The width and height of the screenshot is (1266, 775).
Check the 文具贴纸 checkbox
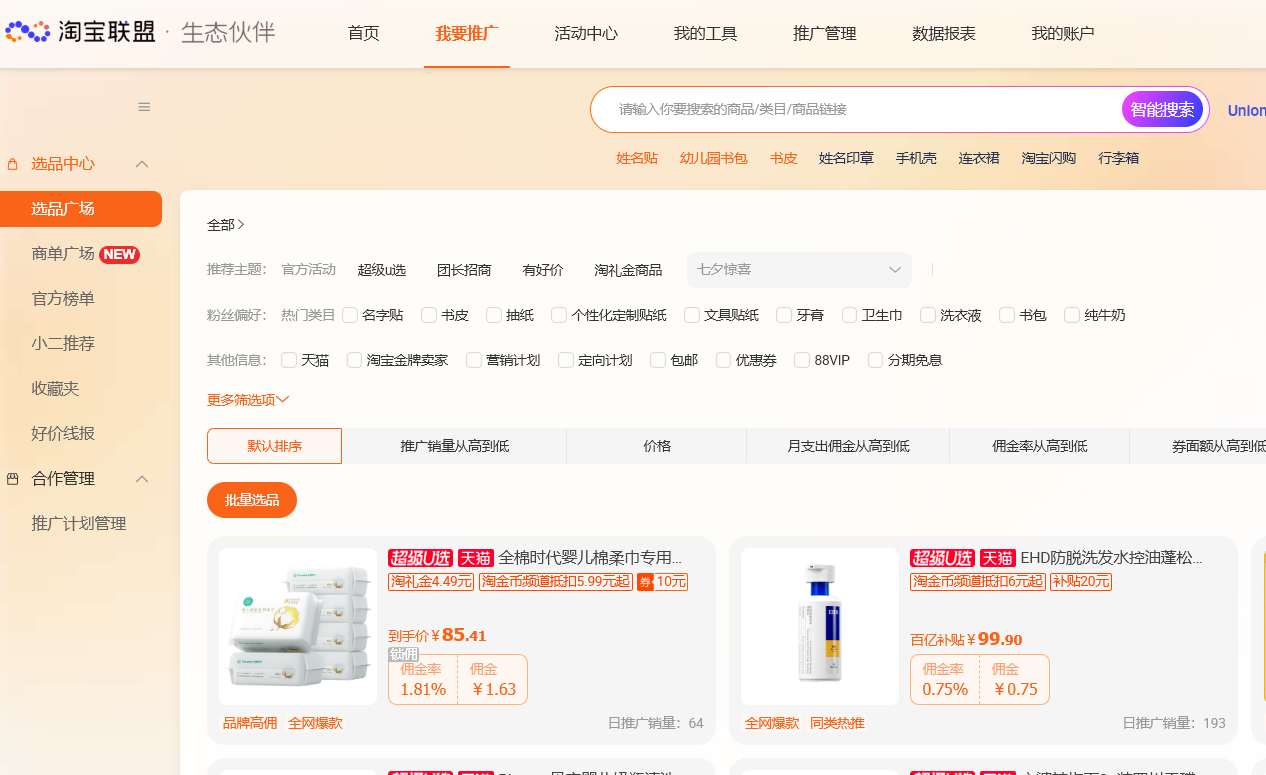(x=692, y=315)
